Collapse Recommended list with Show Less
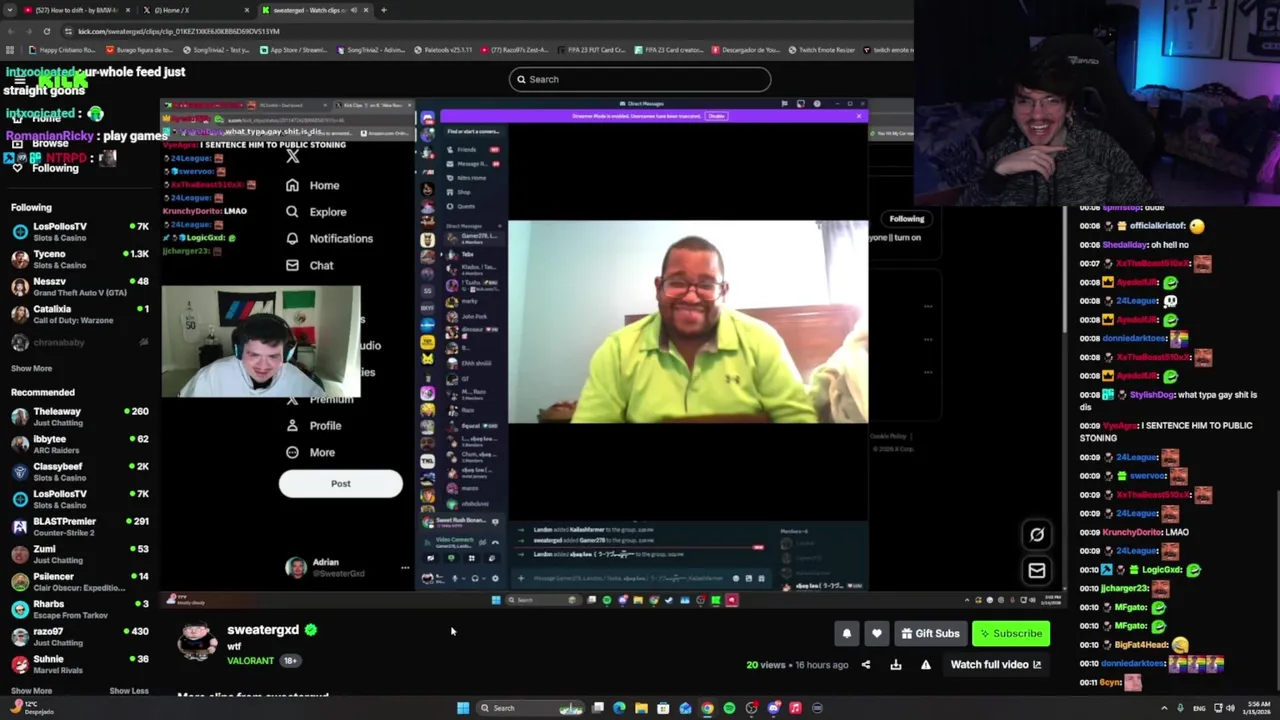This screenshot has height=720, width=1280. pyautogui.click(x=128, y=691)
